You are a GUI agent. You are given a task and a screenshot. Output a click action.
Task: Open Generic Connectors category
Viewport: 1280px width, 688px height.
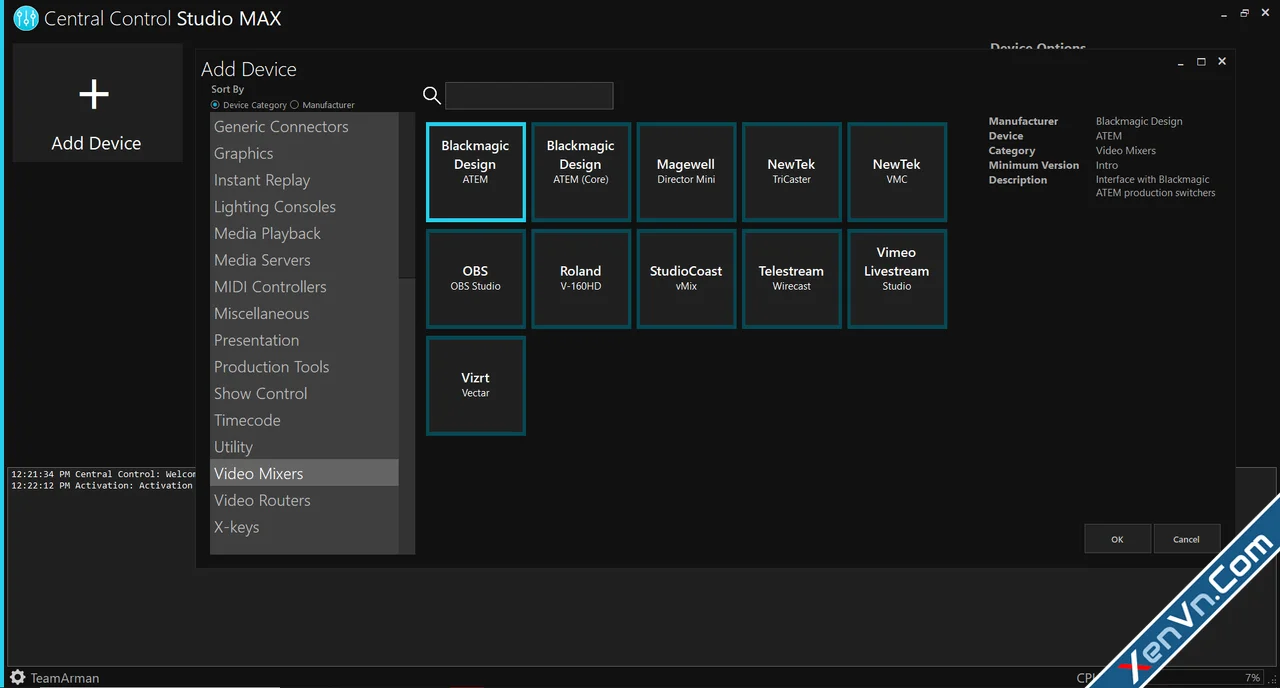click(x=304, y=127)
